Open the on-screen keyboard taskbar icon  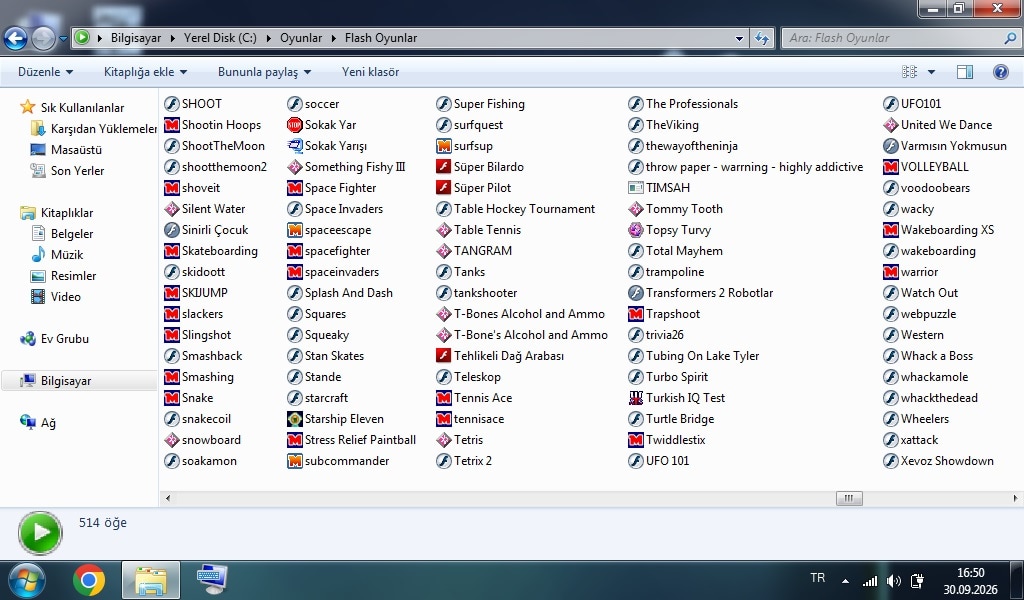[212, 578]
